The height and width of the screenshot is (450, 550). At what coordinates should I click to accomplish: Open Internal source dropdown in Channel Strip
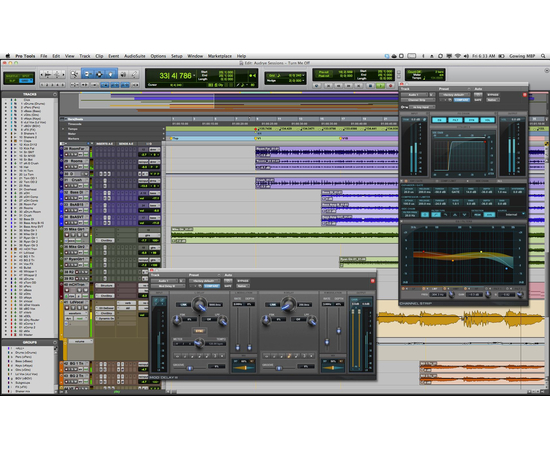click(x=512, y=215)
